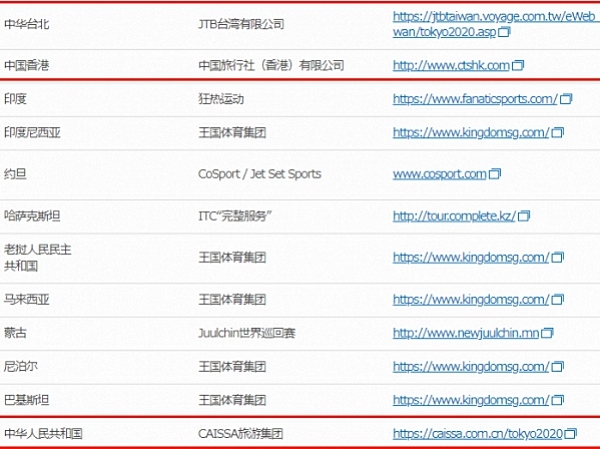Open kingdomsg.com link in 马来西亚 row

(471, 300)
